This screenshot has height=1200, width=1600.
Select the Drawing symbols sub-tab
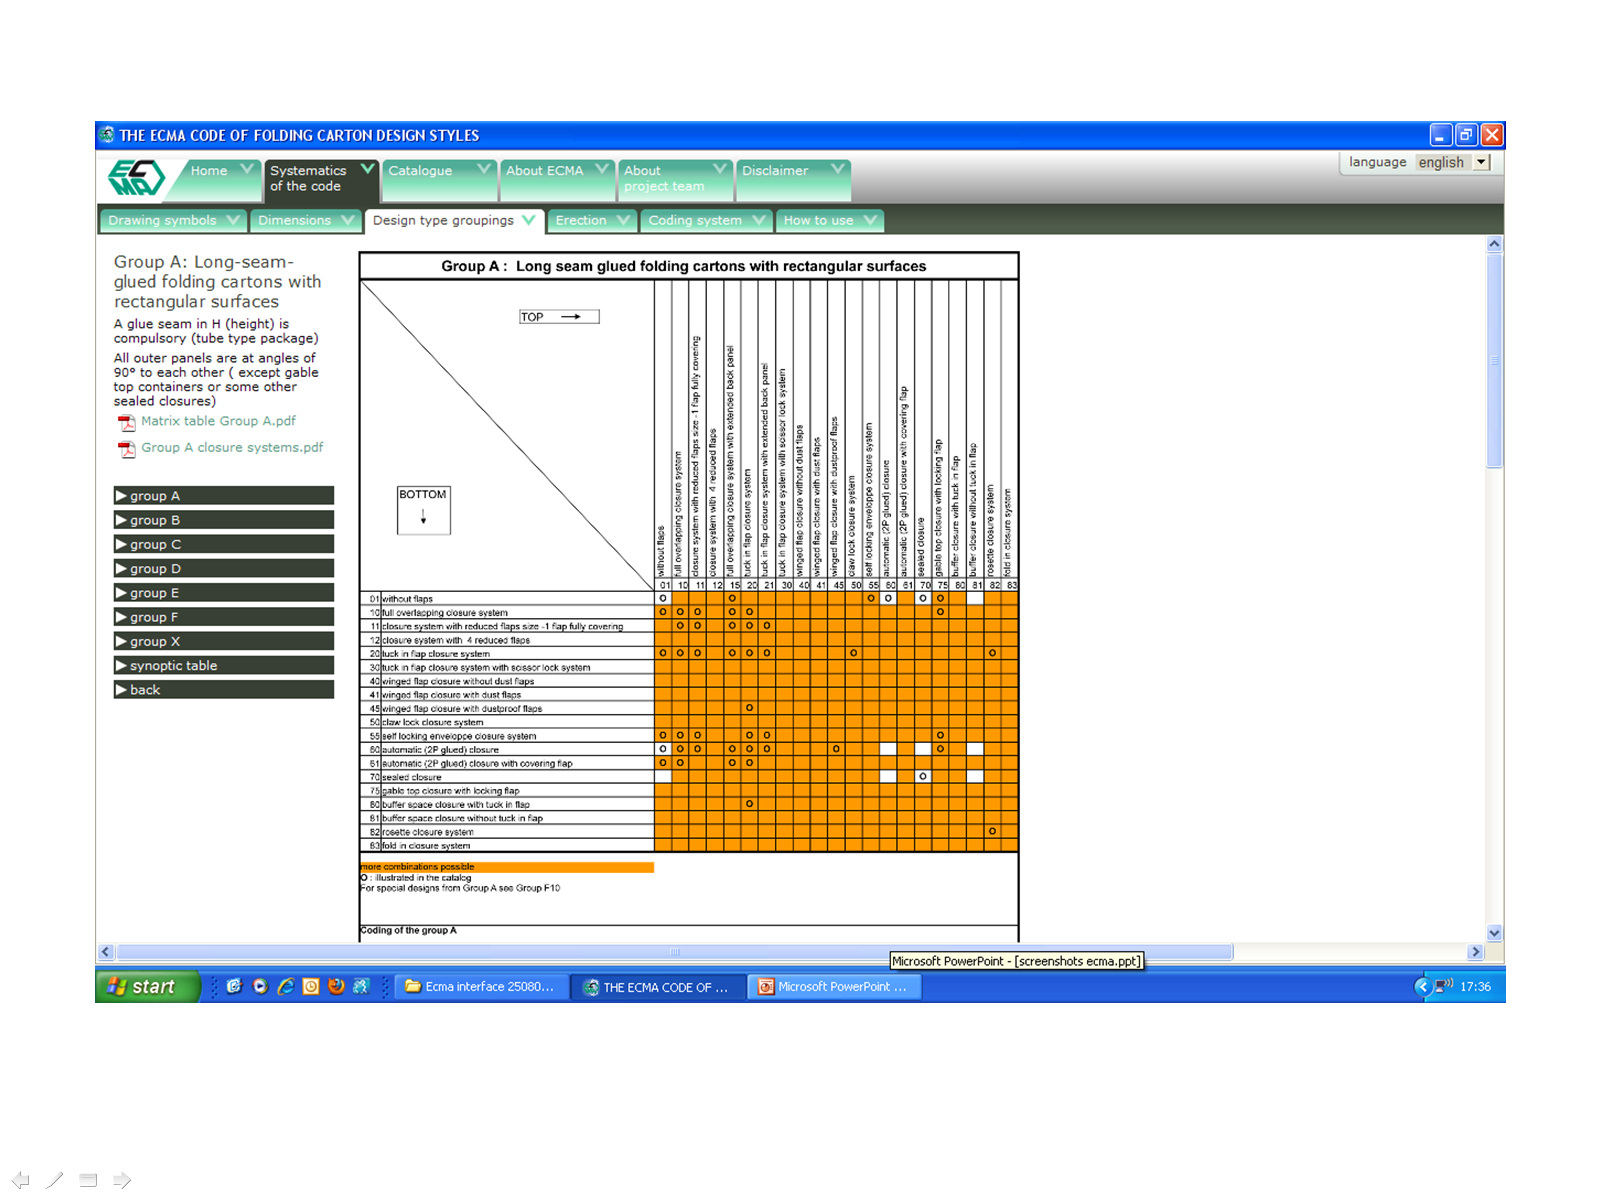(173, 220)
